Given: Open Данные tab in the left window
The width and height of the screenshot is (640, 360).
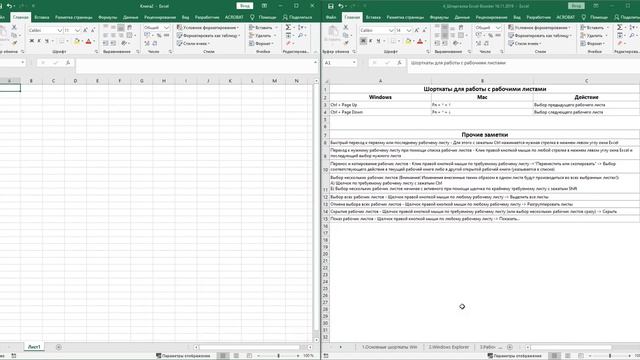Looking at the screenshot, I should (x=130, y=17).
